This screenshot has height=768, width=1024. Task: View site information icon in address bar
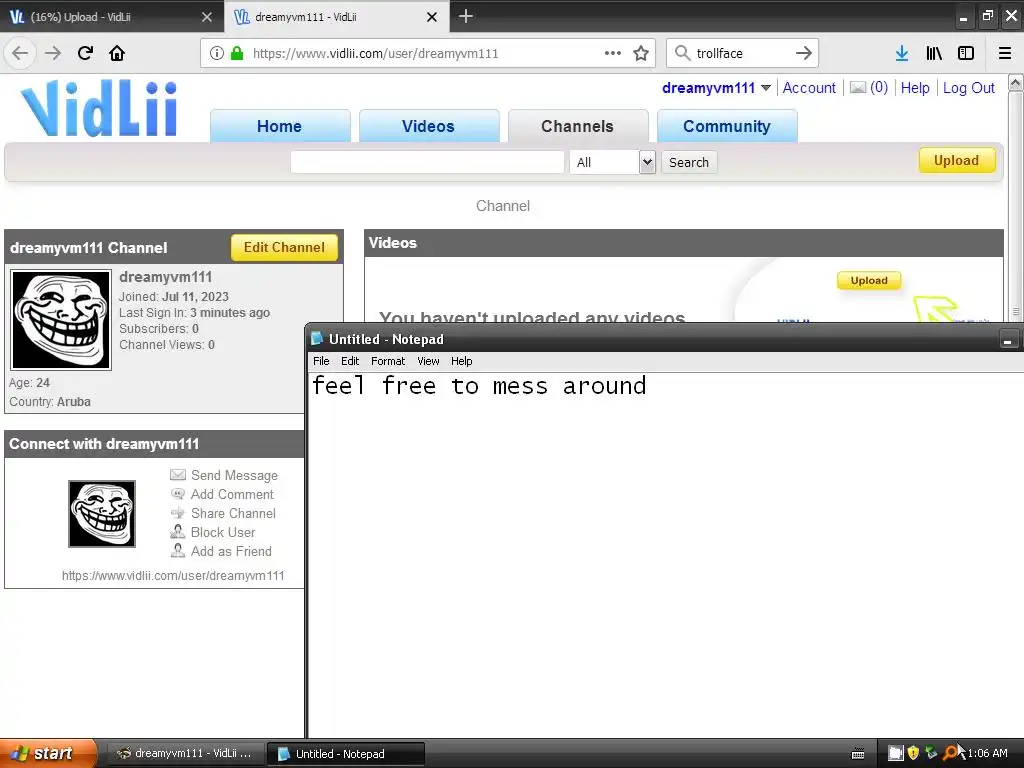pyautogui.click(x=217, y=53)
